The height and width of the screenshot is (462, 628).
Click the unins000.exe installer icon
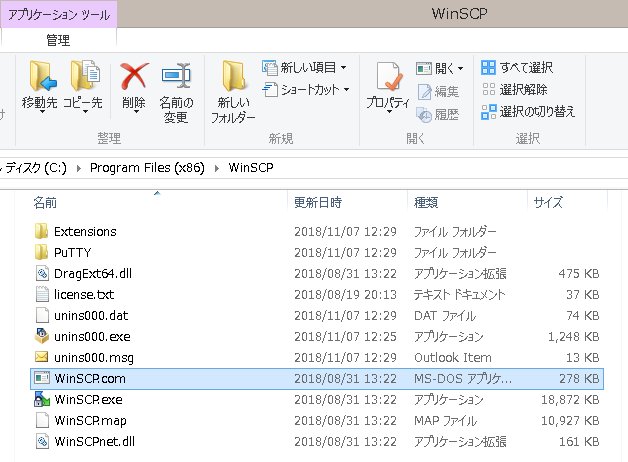[x=42, y=336]
